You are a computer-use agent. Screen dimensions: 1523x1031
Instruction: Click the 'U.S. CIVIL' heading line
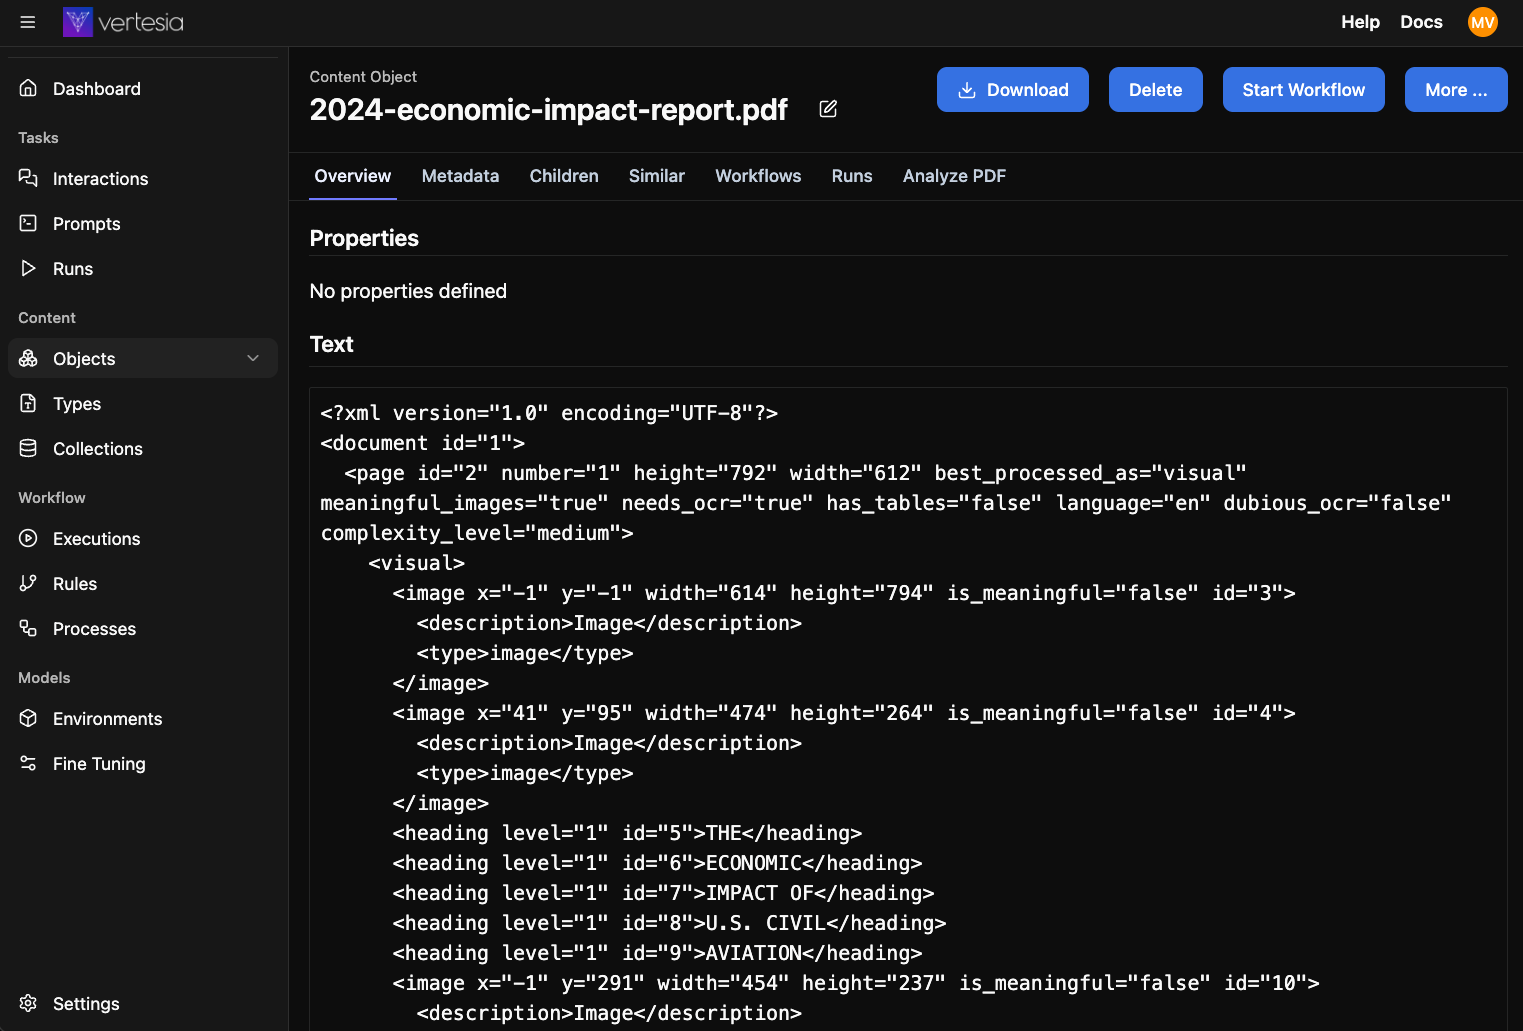pos(669,923)
